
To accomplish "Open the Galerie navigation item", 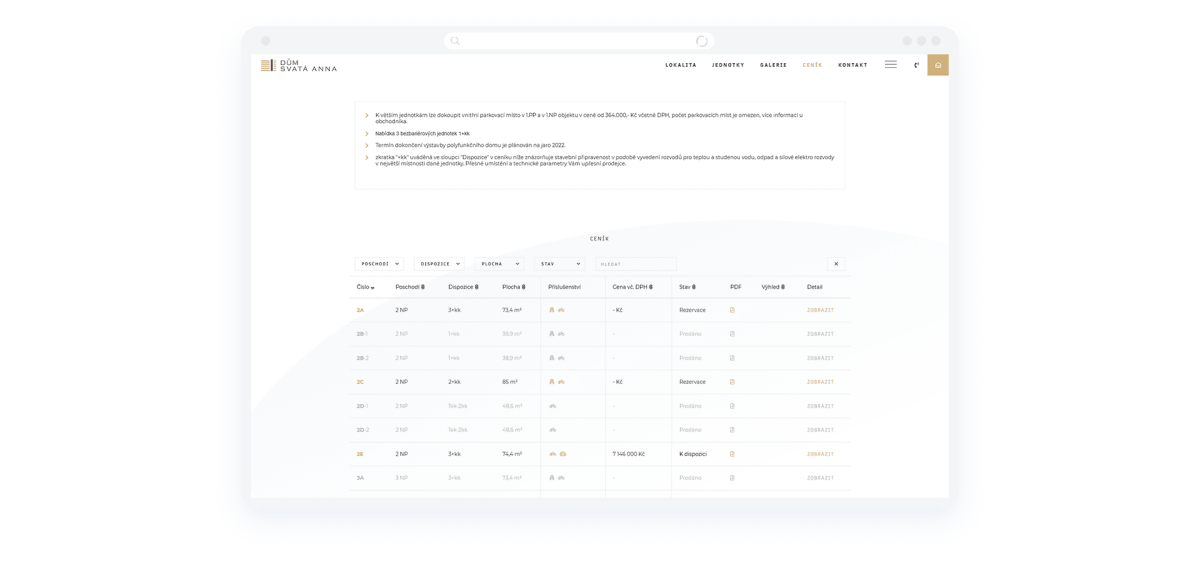I will point(773,65).
